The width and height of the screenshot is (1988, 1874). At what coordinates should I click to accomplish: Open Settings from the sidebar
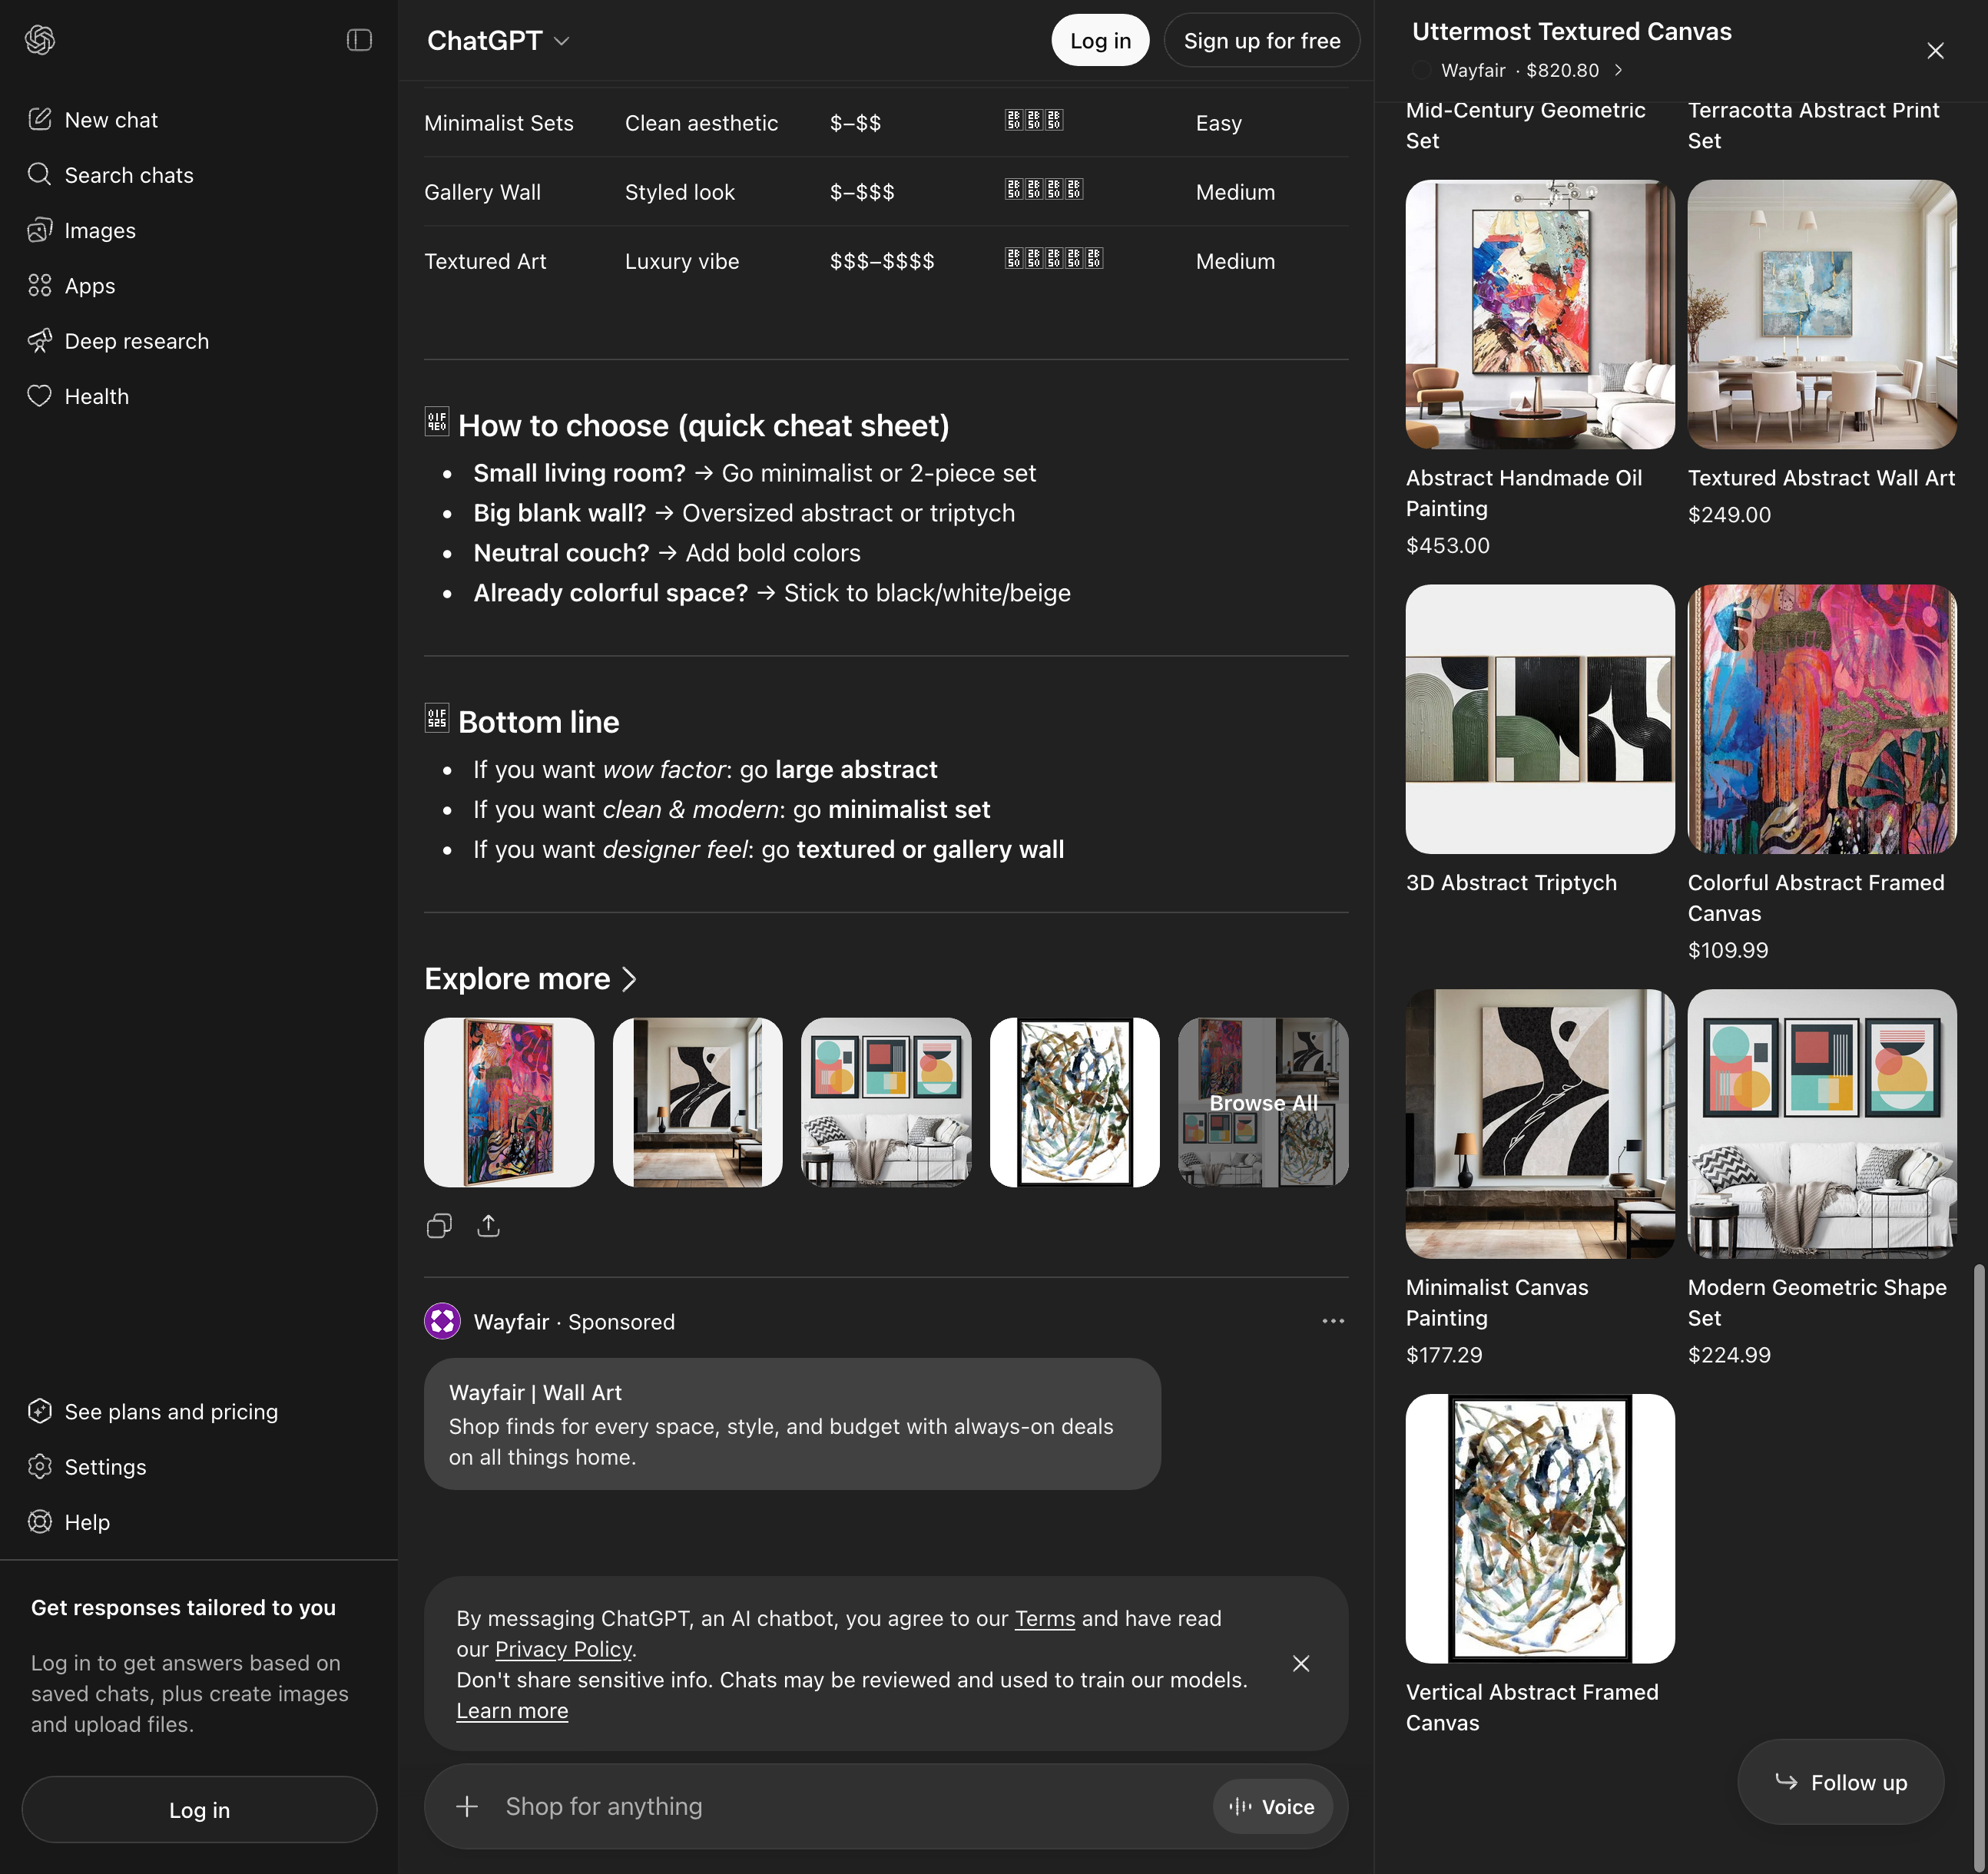point(105,1466)
